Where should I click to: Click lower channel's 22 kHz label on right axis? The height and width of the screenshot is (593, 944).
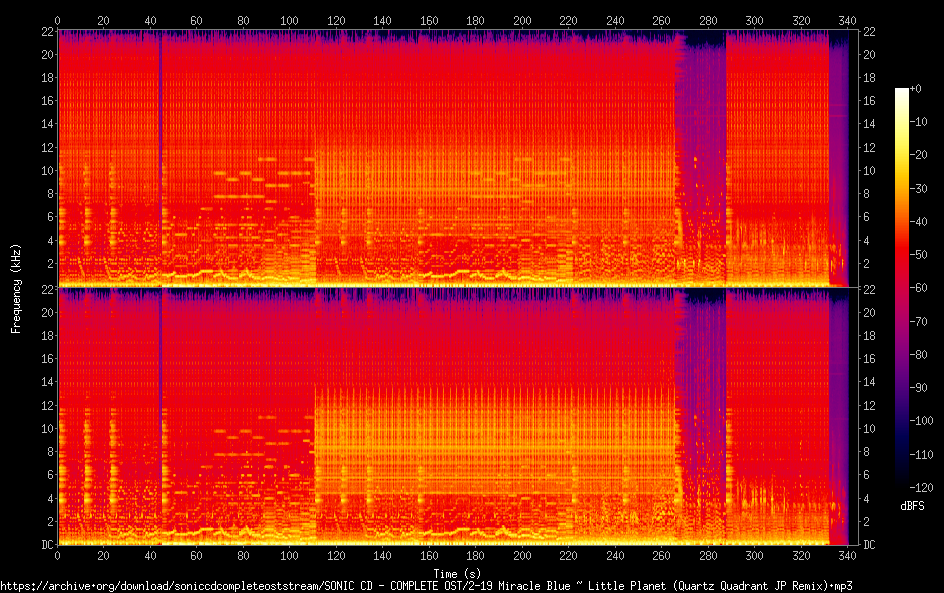pos(869,289)
